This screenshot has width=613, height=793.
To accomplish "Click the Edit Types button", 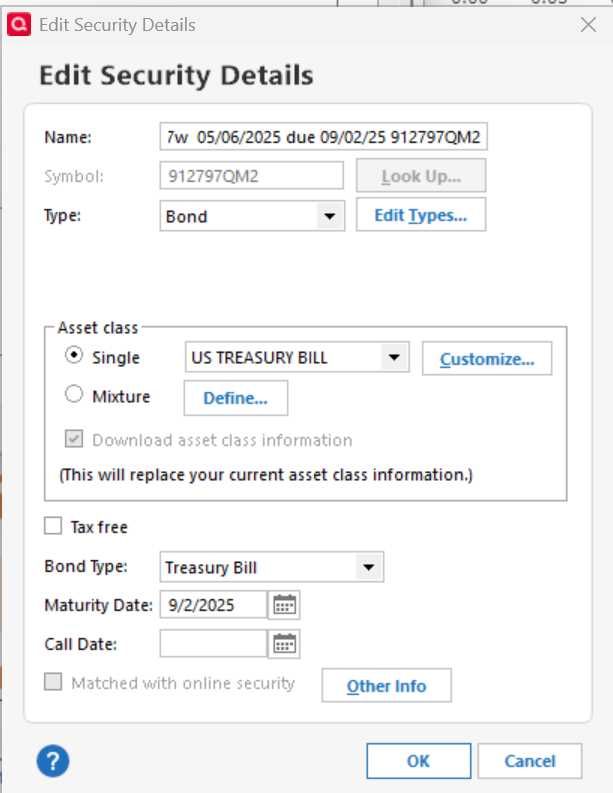I will click(x=421, y=215).
